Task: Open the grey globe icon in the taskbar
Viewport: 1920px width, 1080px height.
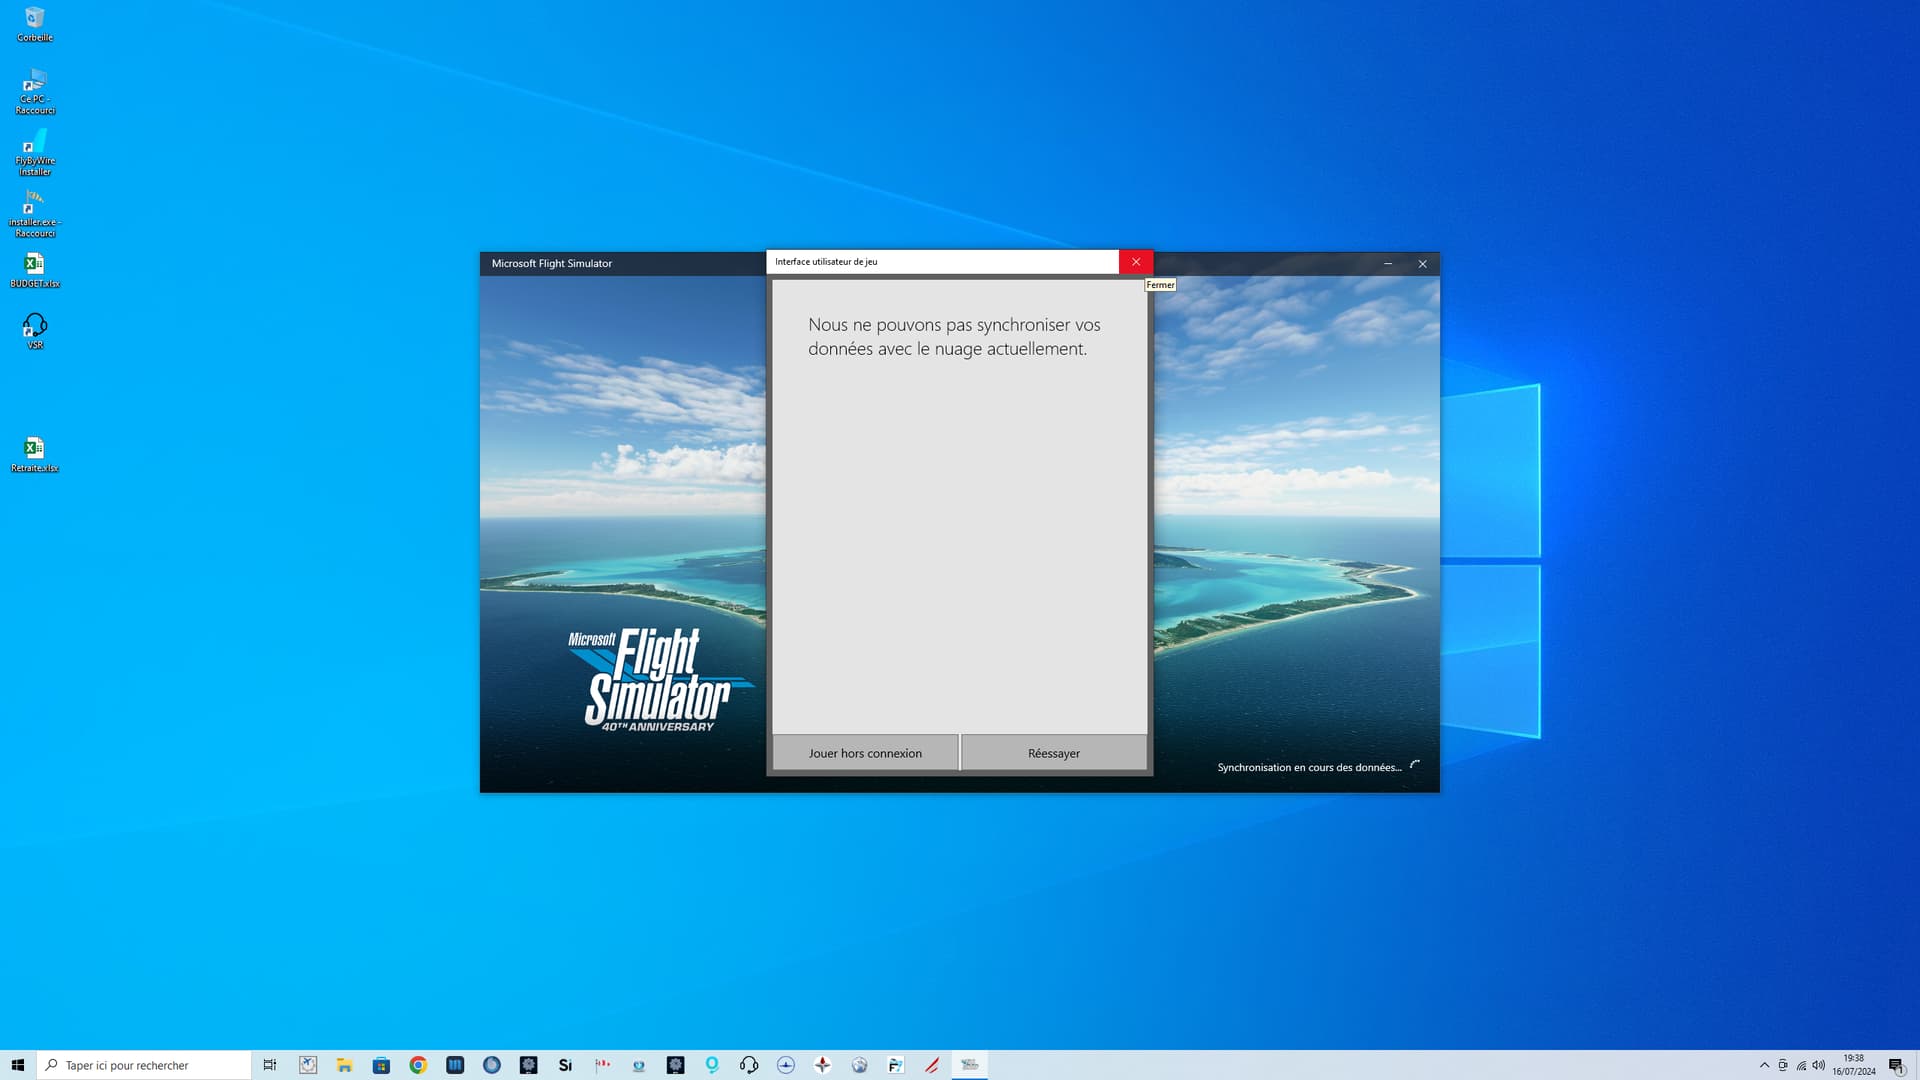Action: point(860,1065)
